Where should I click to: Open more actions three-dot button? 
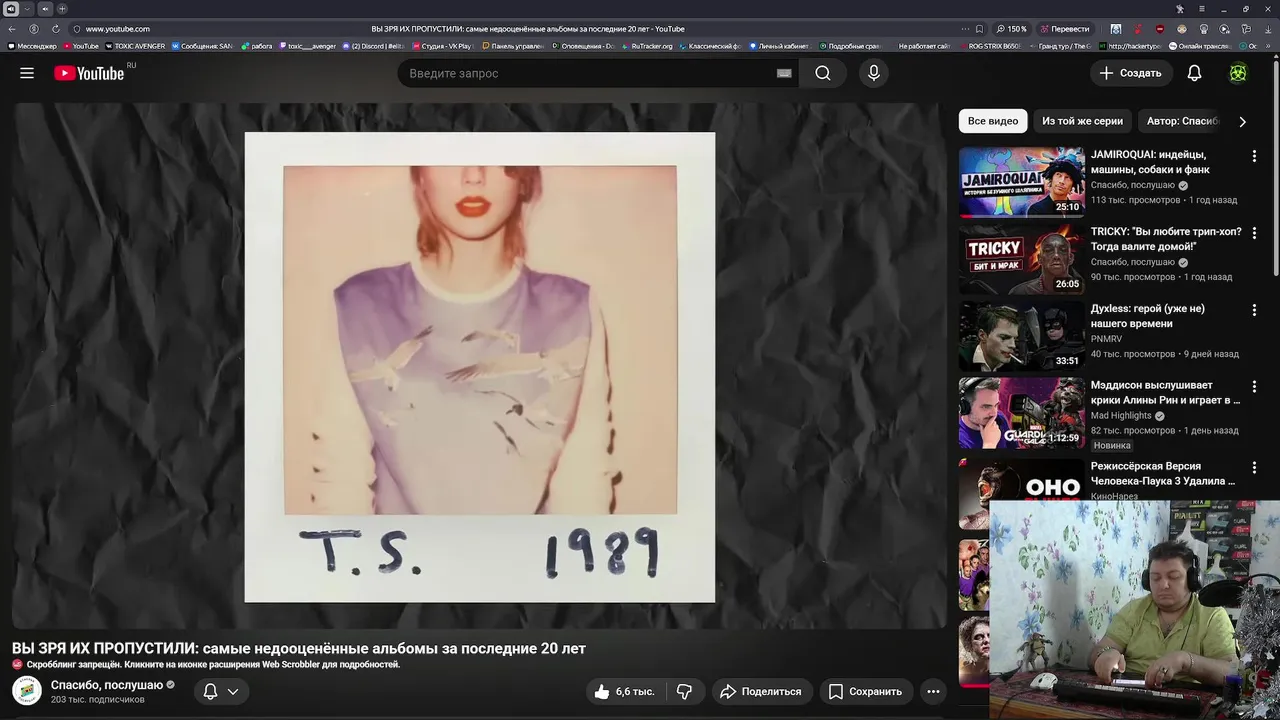[933, 691]
